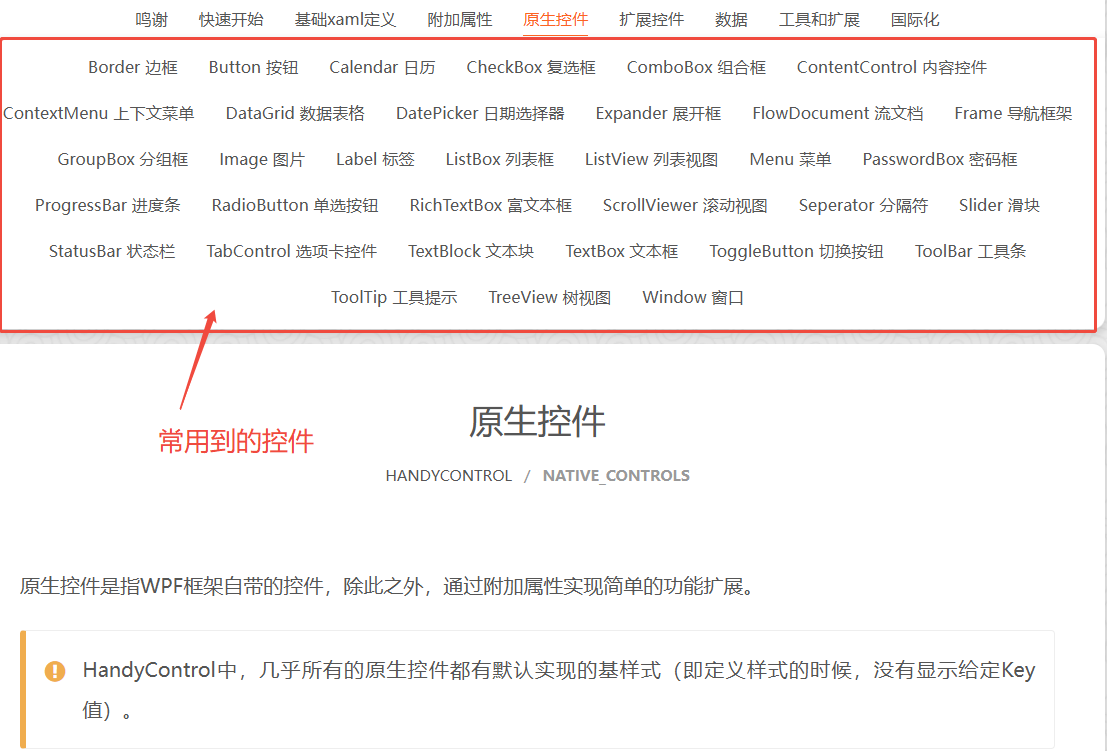This screenshot has width=1107, height=751.
Task: Open the ToolBar 工具条 link
Action: click(970, 251)
